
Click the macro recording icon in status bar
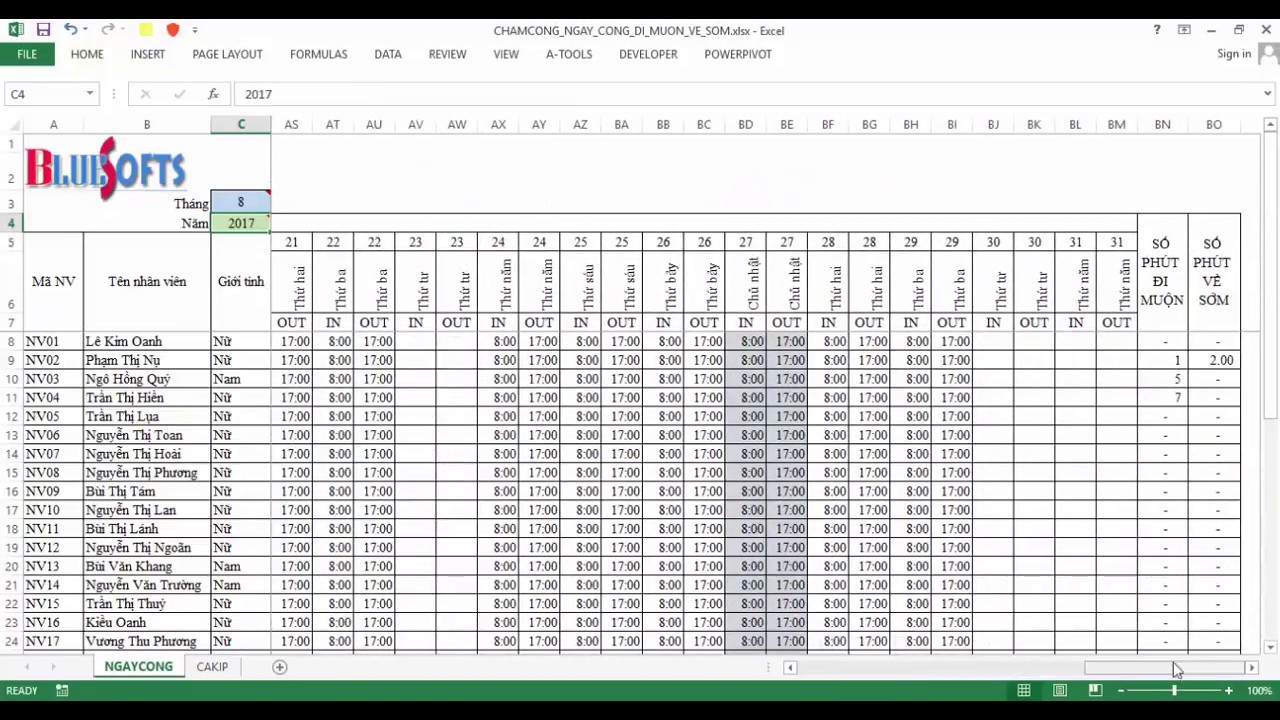pos(62,690)
